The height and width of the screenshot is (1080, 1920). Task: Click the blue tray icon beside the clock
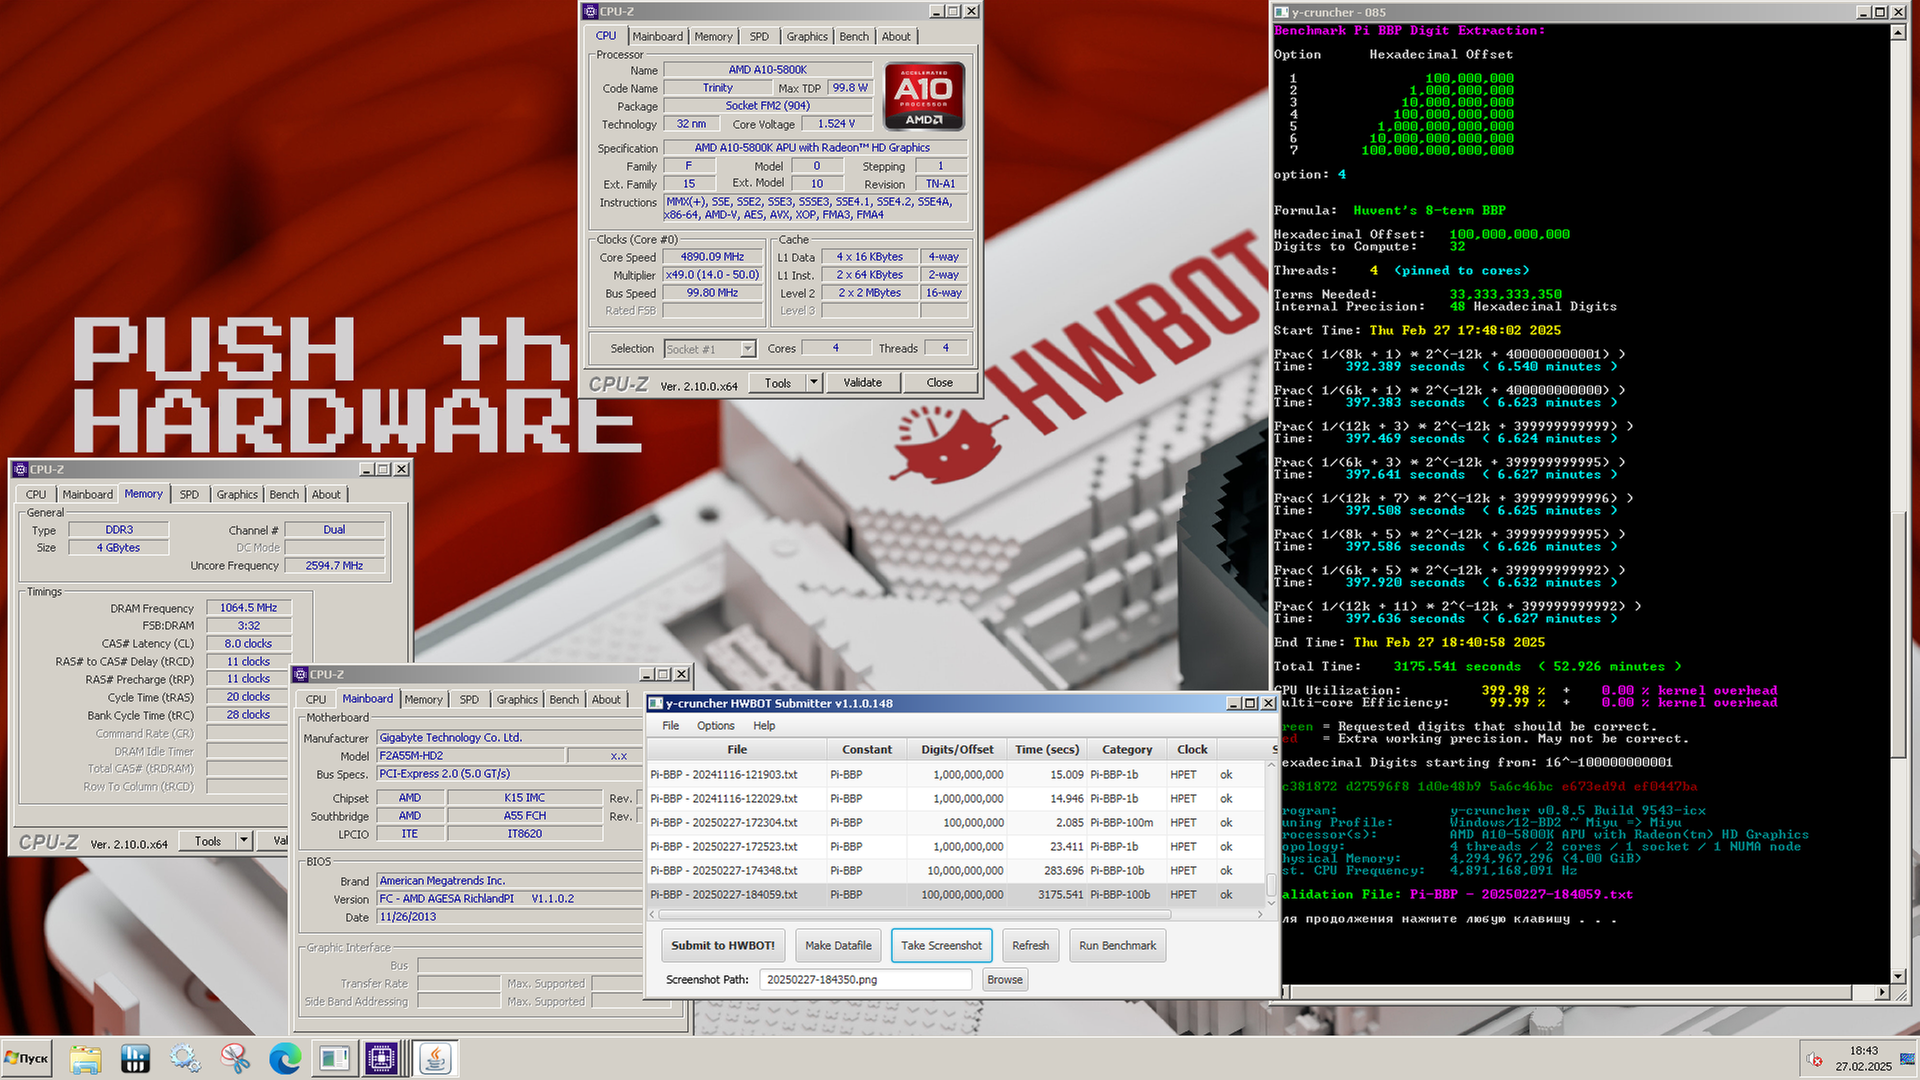pos(1907,1059)
